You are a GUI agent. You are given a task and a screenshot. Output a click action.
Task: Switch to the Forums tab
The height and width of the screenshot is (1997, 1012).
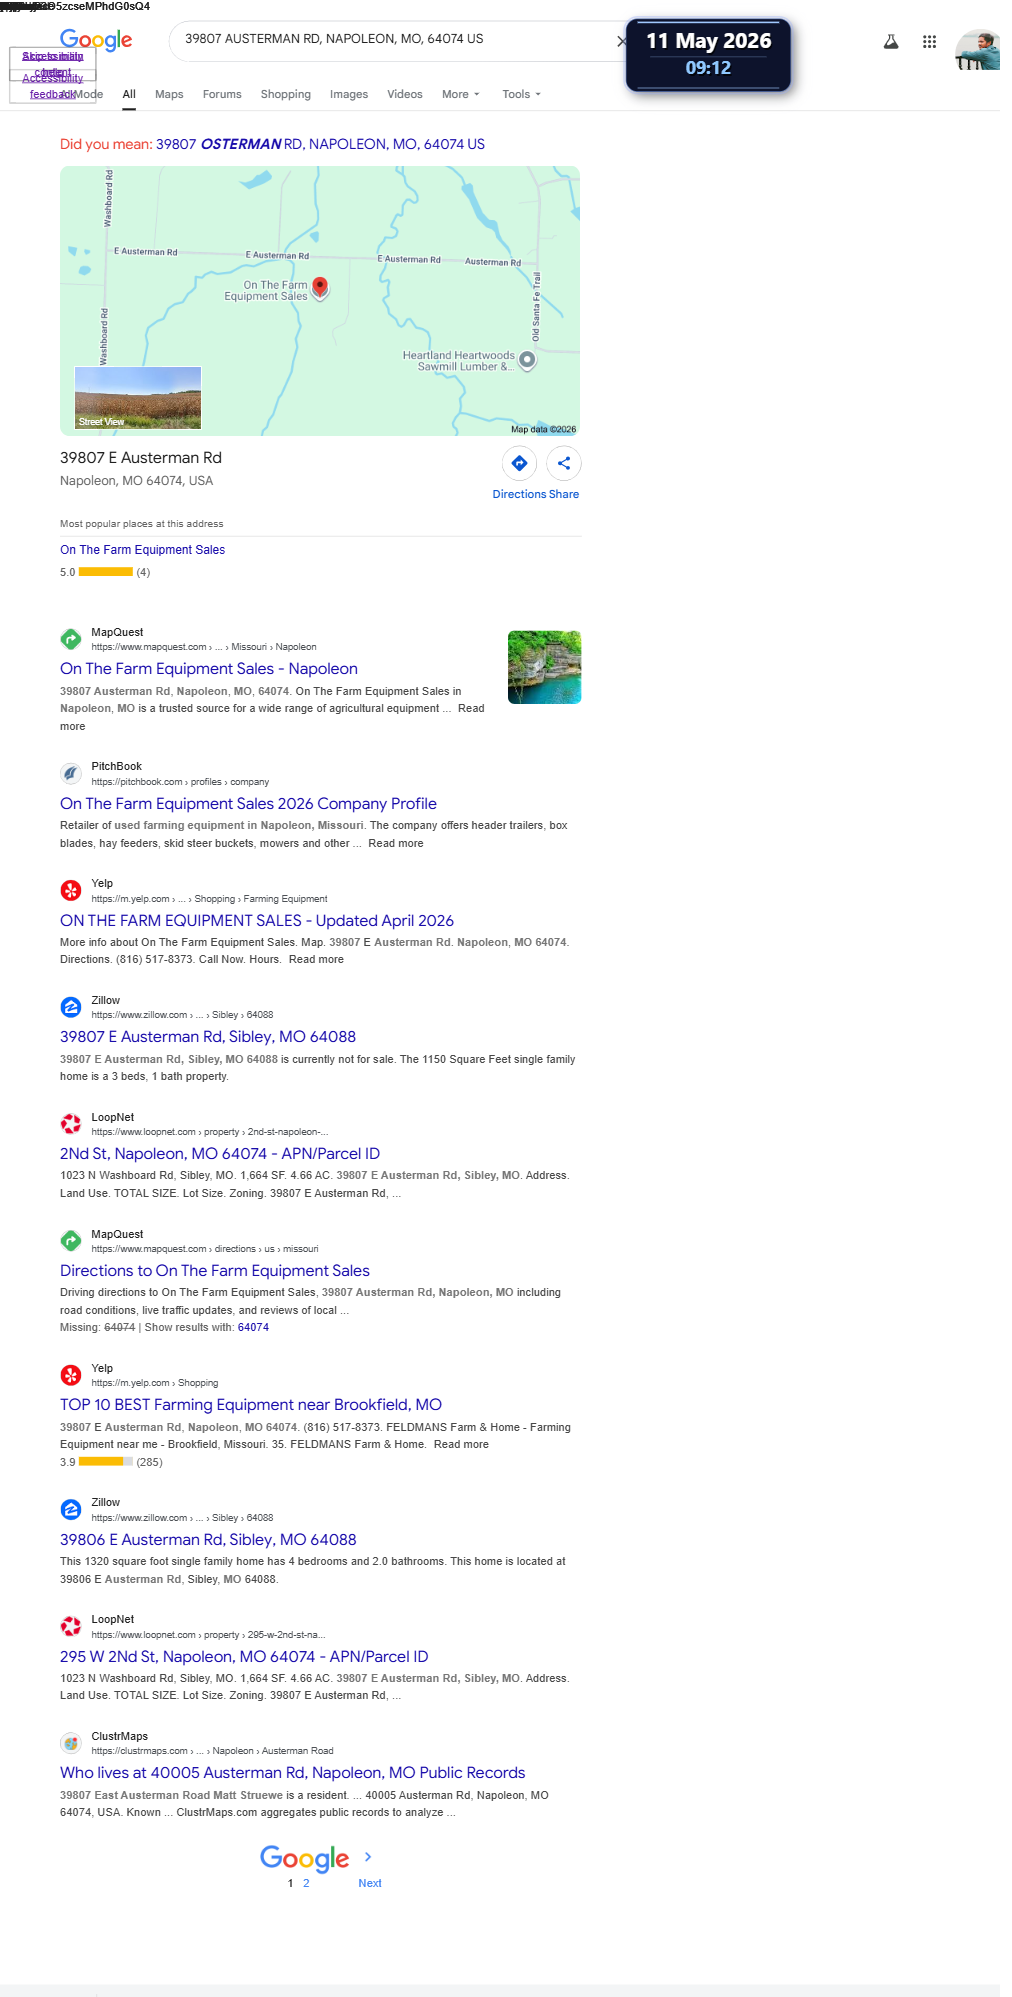tap(222, 94)
